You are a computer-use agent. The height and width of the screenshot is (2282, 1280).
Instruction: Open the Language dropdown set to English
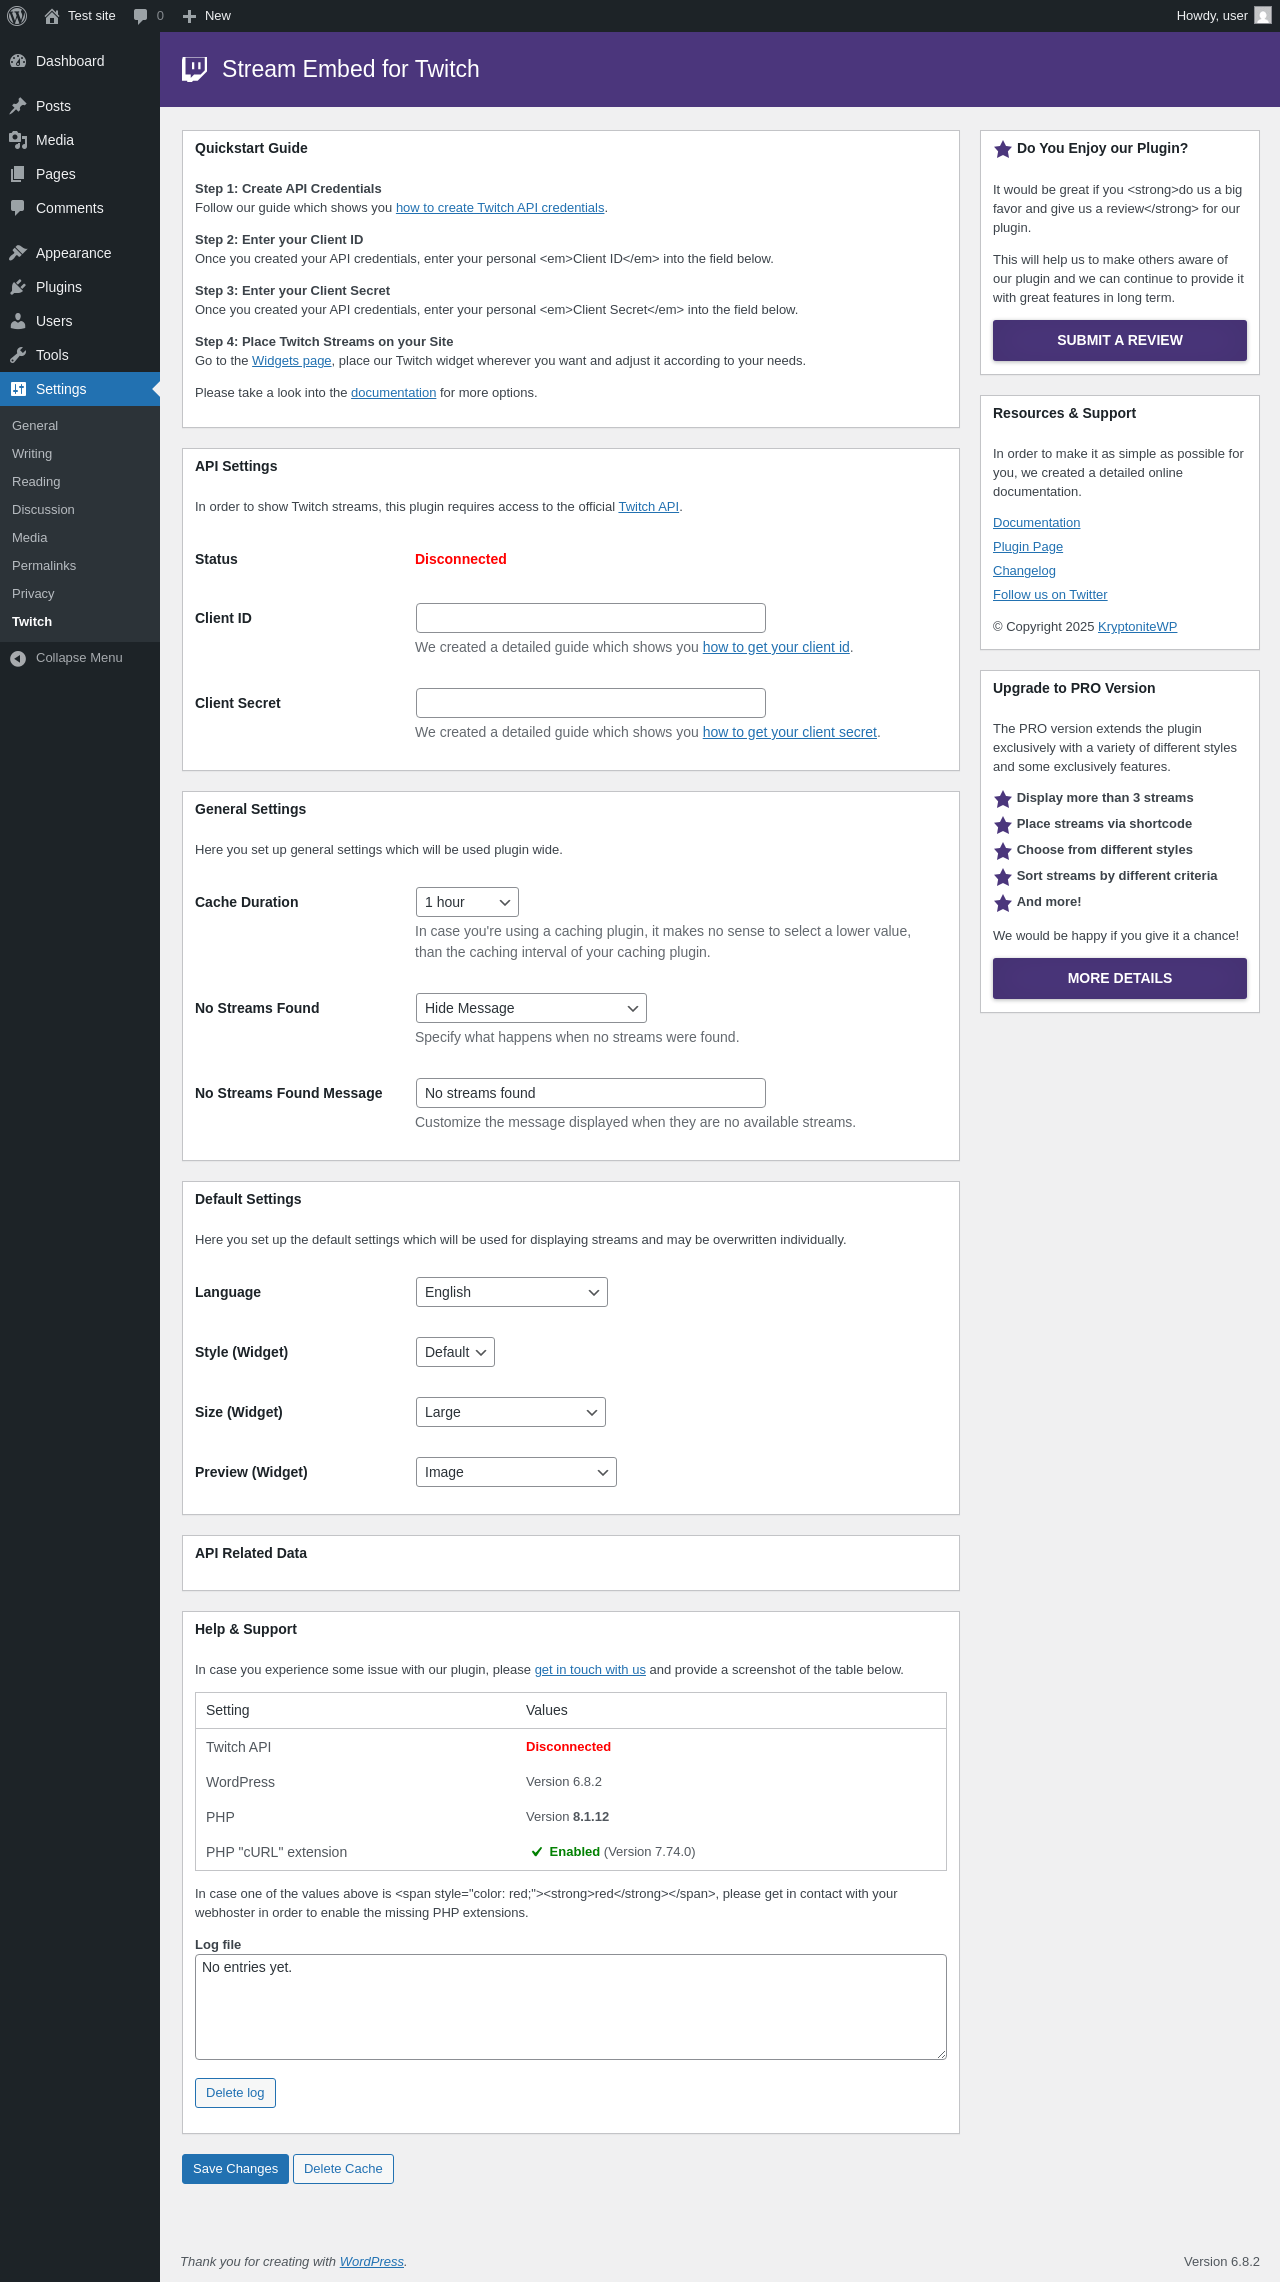[x=512, y=1292]
